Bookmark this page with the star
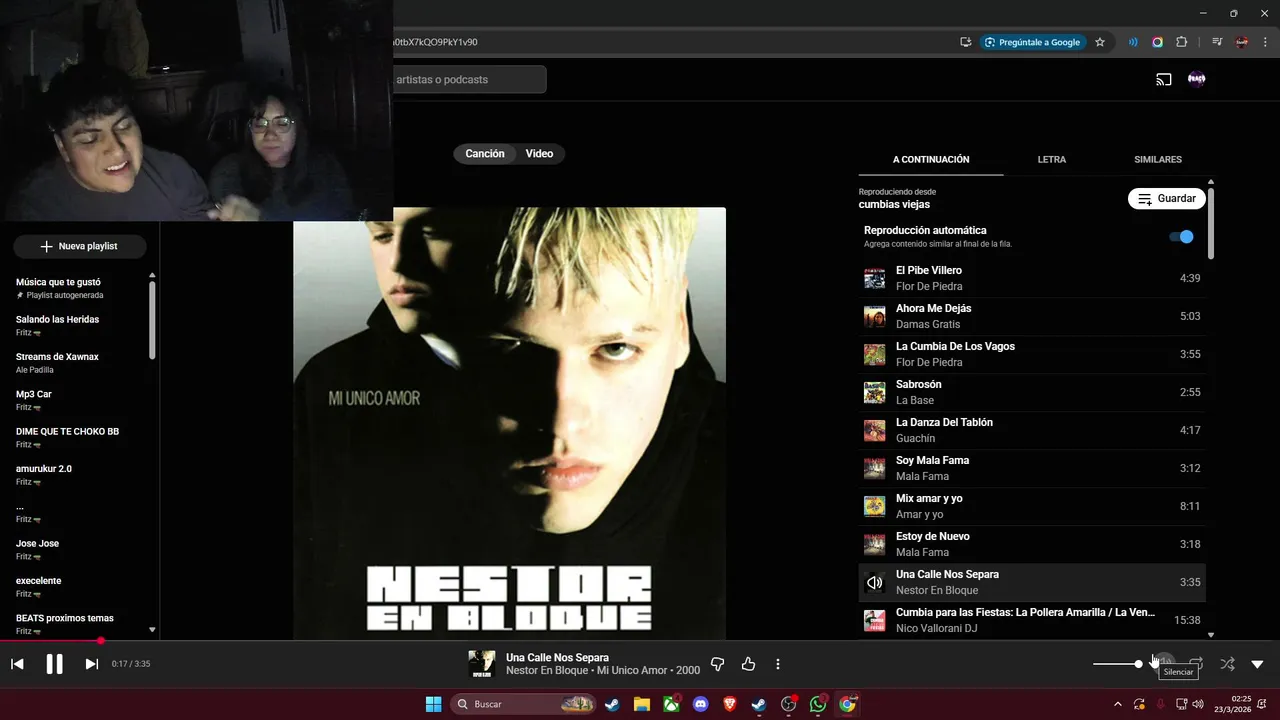Image resolution: width=1280 pixels, height=720 pixels. point(1100,42)
